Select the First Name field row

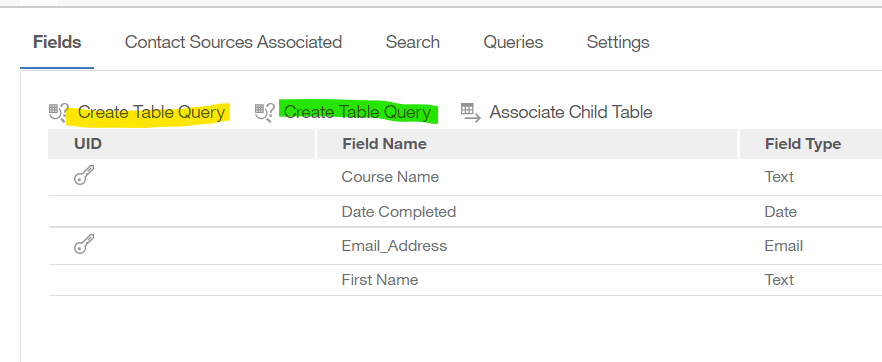(x=465, y=280)
